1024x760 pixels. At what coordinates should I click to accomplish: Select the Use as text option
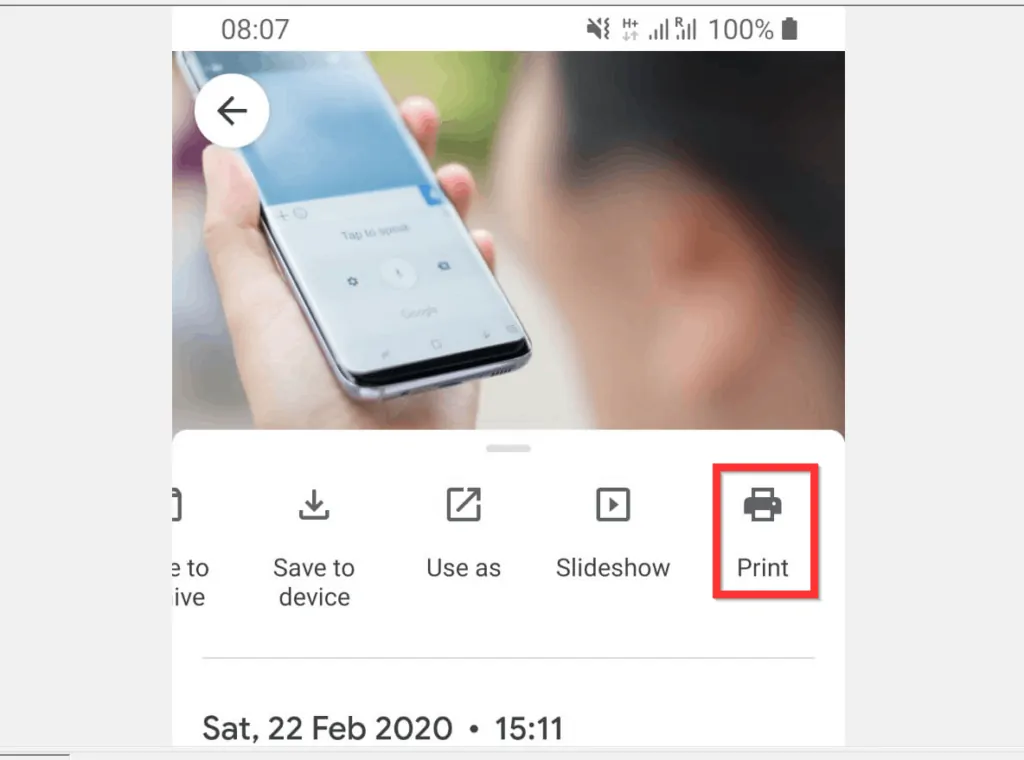coord(464,567)
